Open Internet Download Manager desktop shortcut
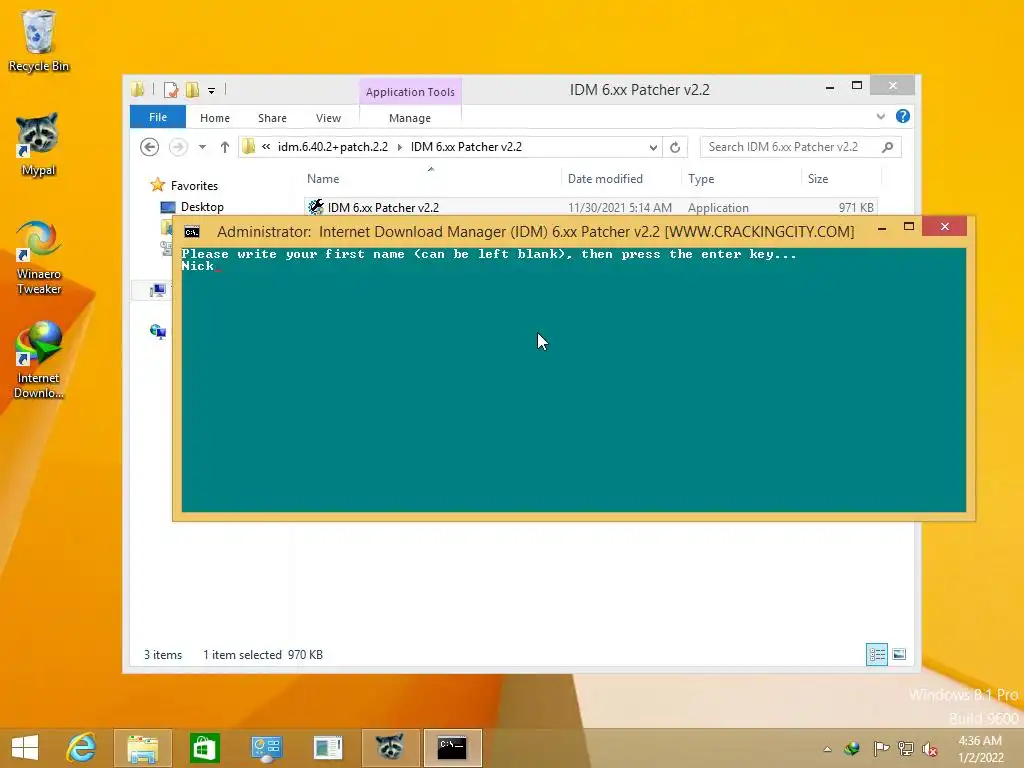Viewport: 1024px width, 768px height. pyautogui.click(x=39, y=359)
